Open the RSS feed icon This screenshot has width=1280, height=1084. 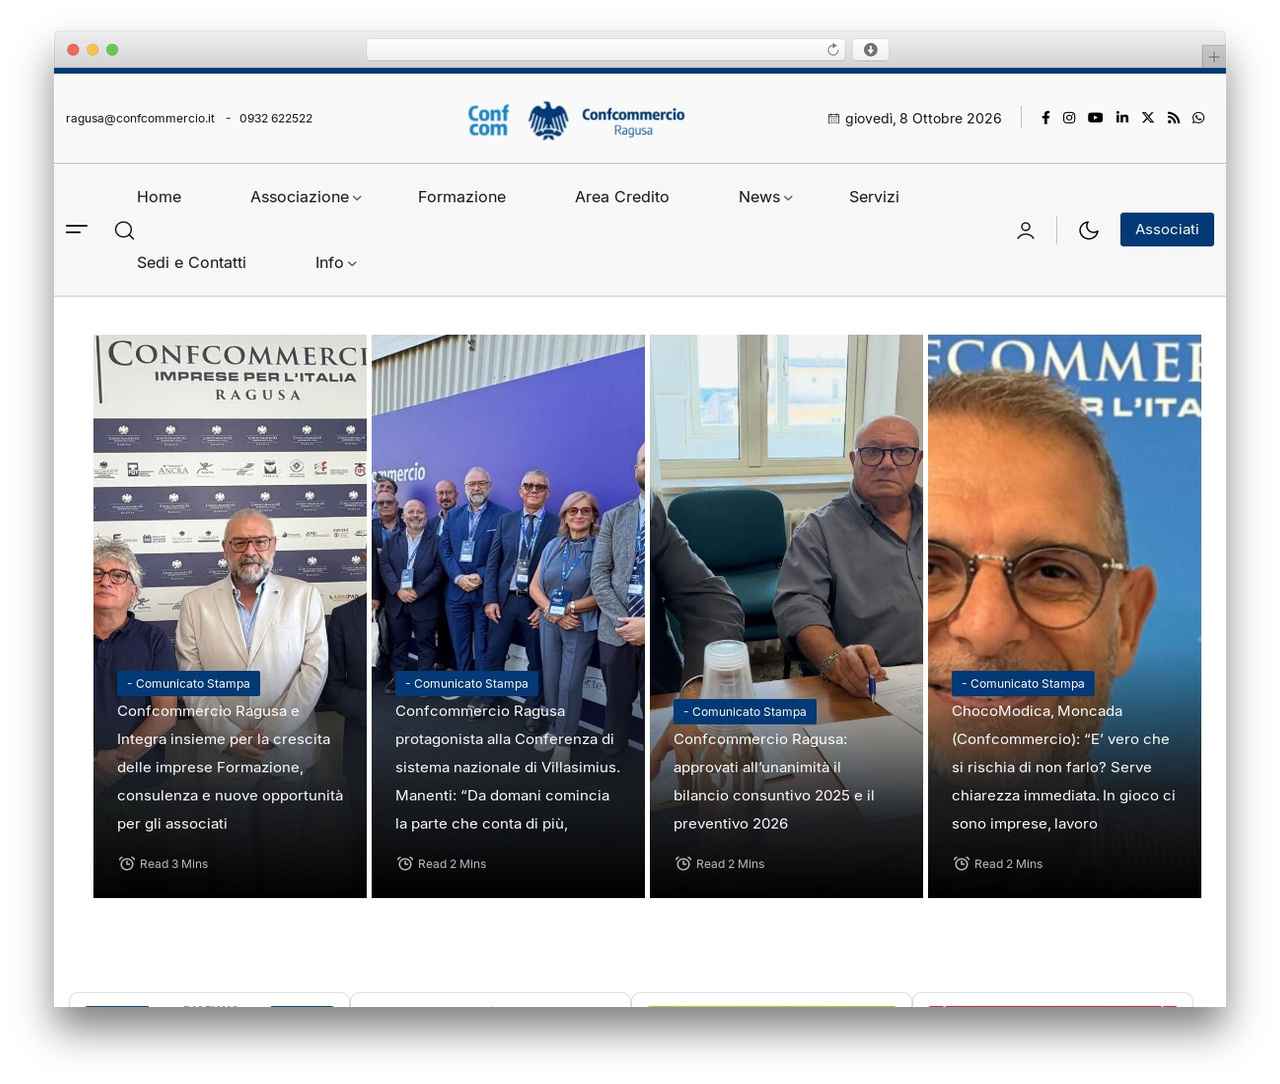[1173, 118]
